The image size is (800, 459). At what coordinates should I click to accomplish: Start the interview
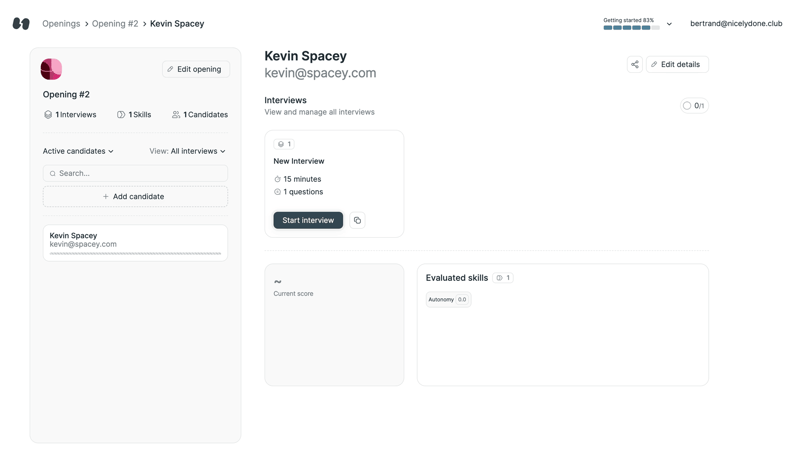click(308, 220)
